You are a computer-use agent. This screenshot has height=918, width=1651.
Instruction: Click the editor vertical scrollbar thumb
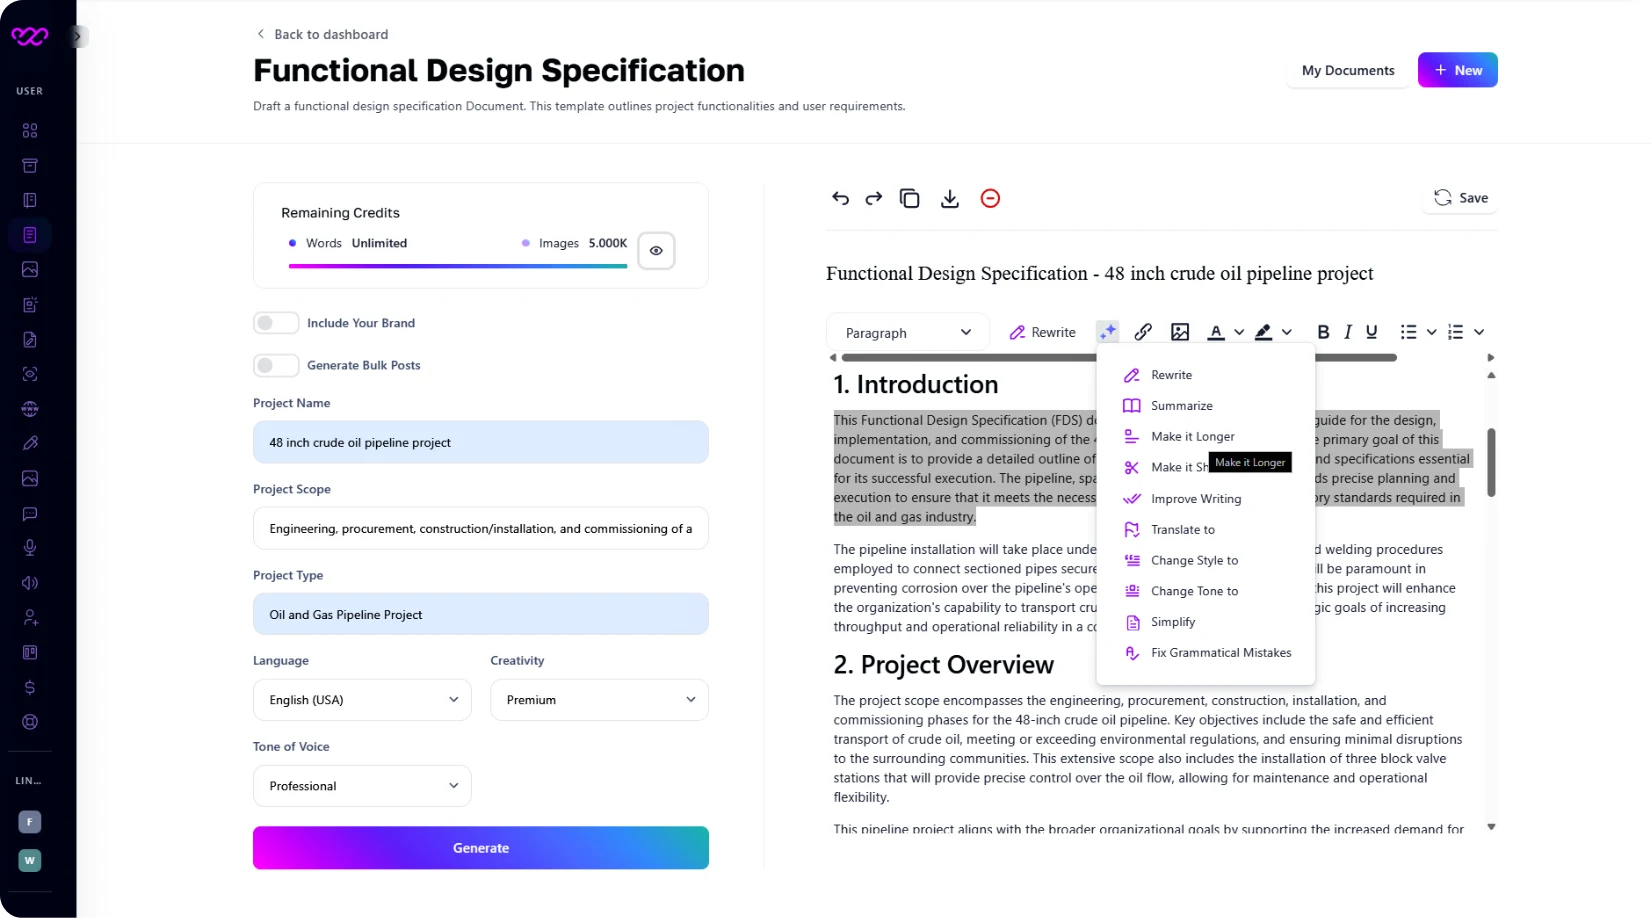tap(1491, 463)
